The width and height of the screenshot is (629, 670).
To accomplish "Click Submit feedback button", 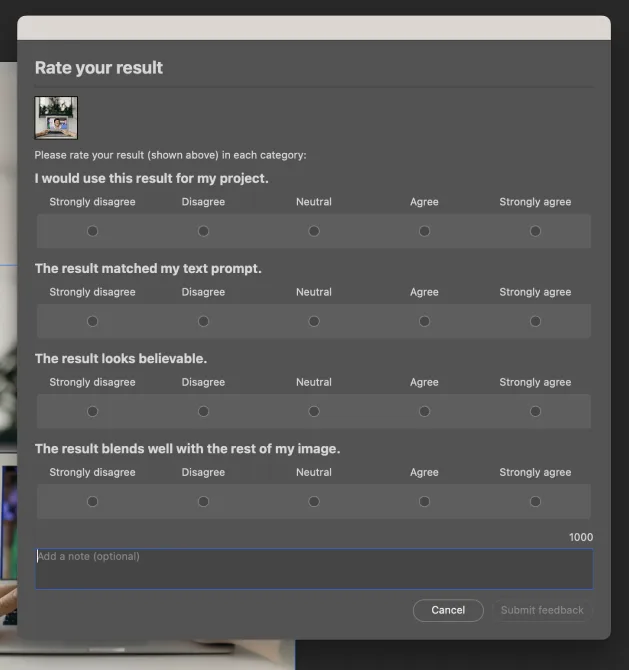I will pos(542,610).
